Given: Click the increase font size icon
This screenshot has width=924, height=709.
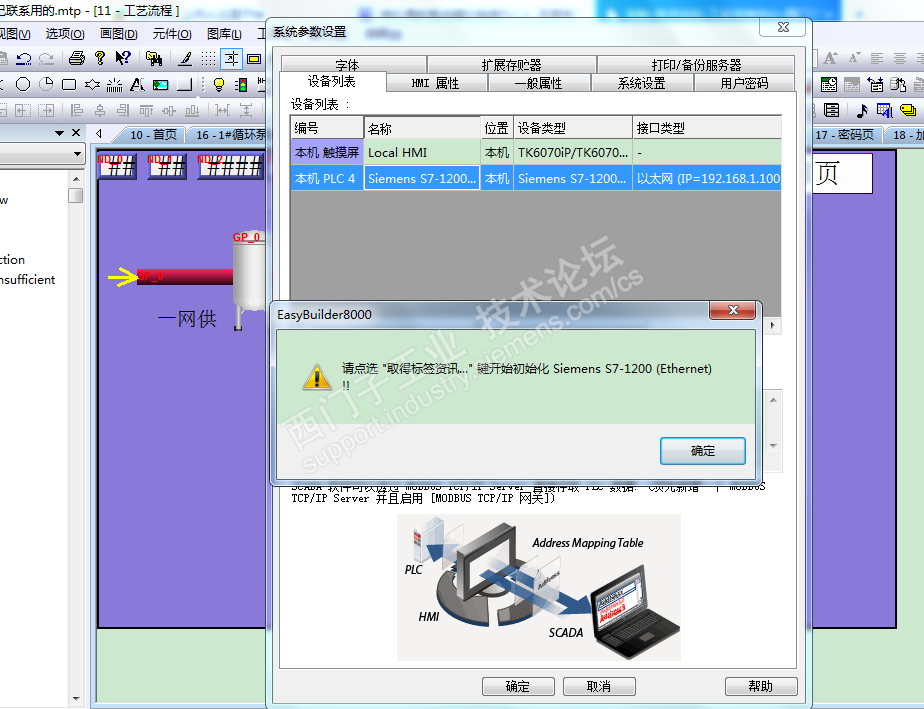Looking at the screenshot, I should 831,58.
